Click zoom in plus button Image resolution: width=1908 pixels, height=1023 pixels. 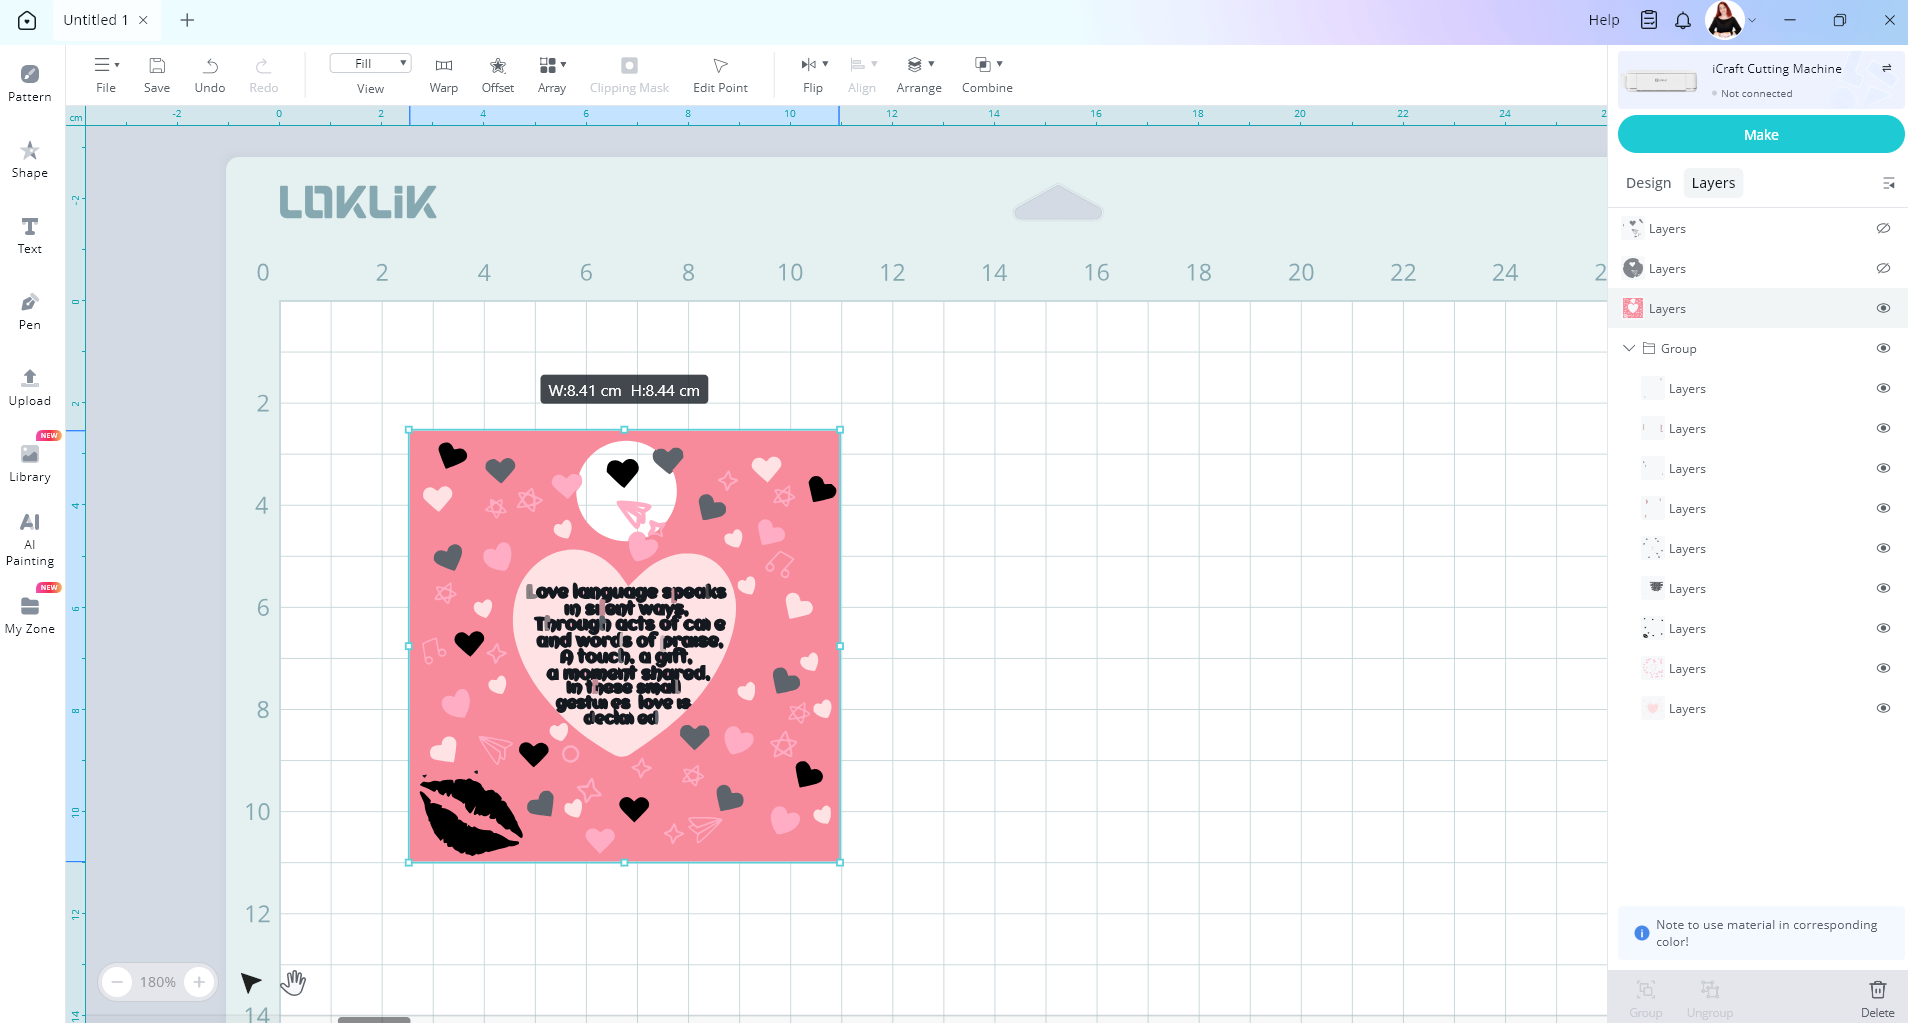click(199, 982)
